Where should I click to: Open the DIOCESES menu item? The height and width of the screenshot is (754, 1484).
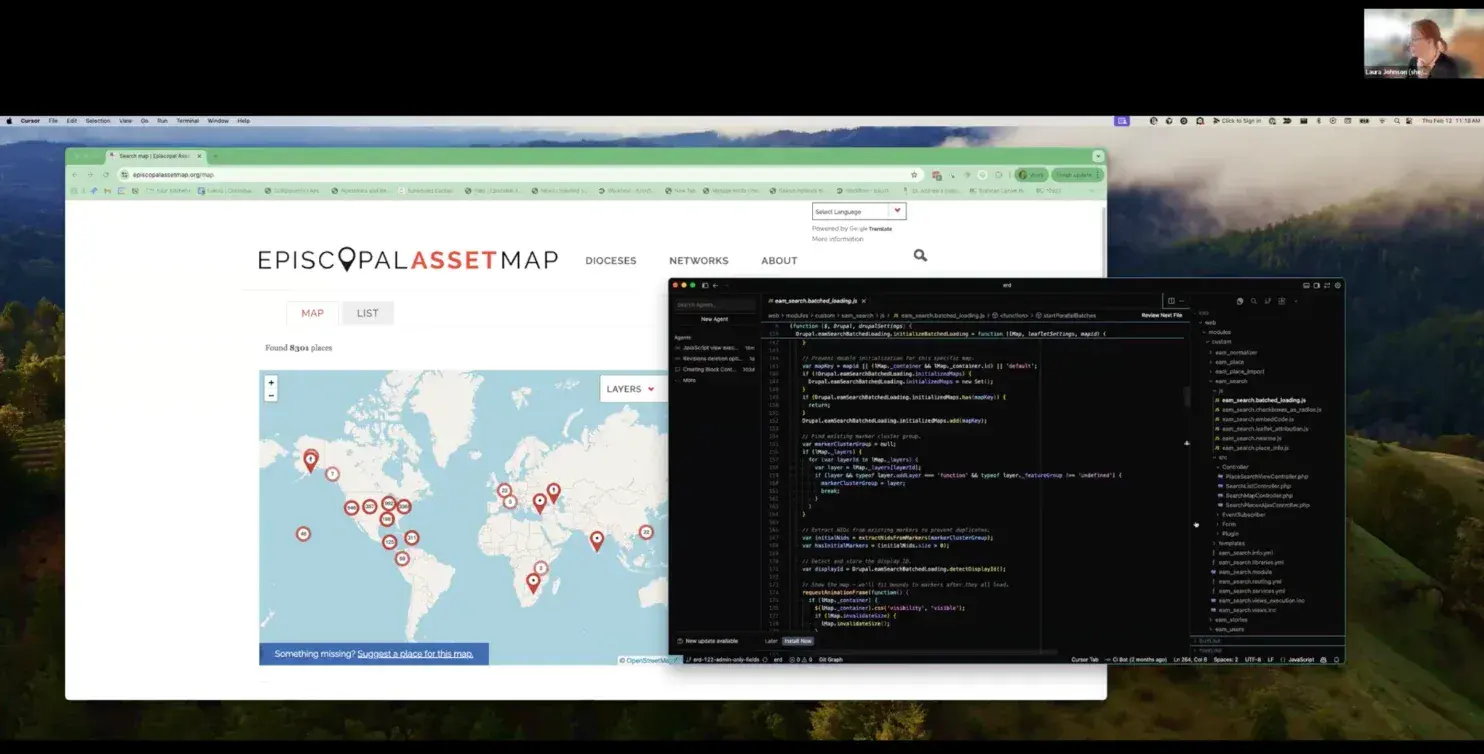[x=610, y=261]
